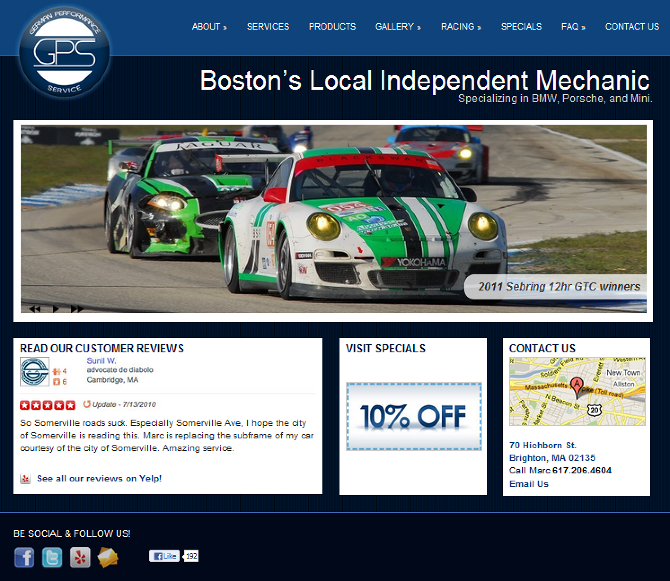Open the Products menu item
Screen dimensions: 670x581
(x=332, y=27)
